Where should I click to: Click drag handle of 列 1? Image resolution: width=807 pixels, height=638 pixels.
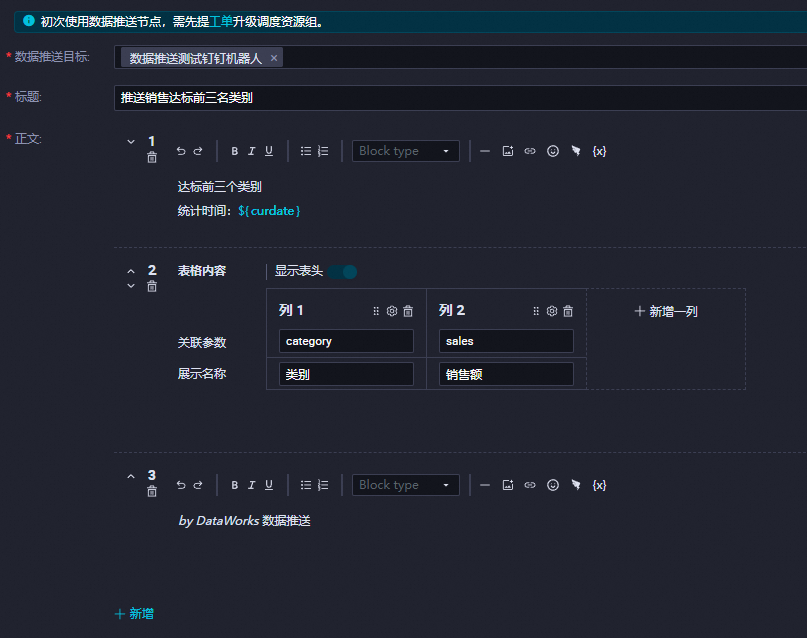coord(376,311)
